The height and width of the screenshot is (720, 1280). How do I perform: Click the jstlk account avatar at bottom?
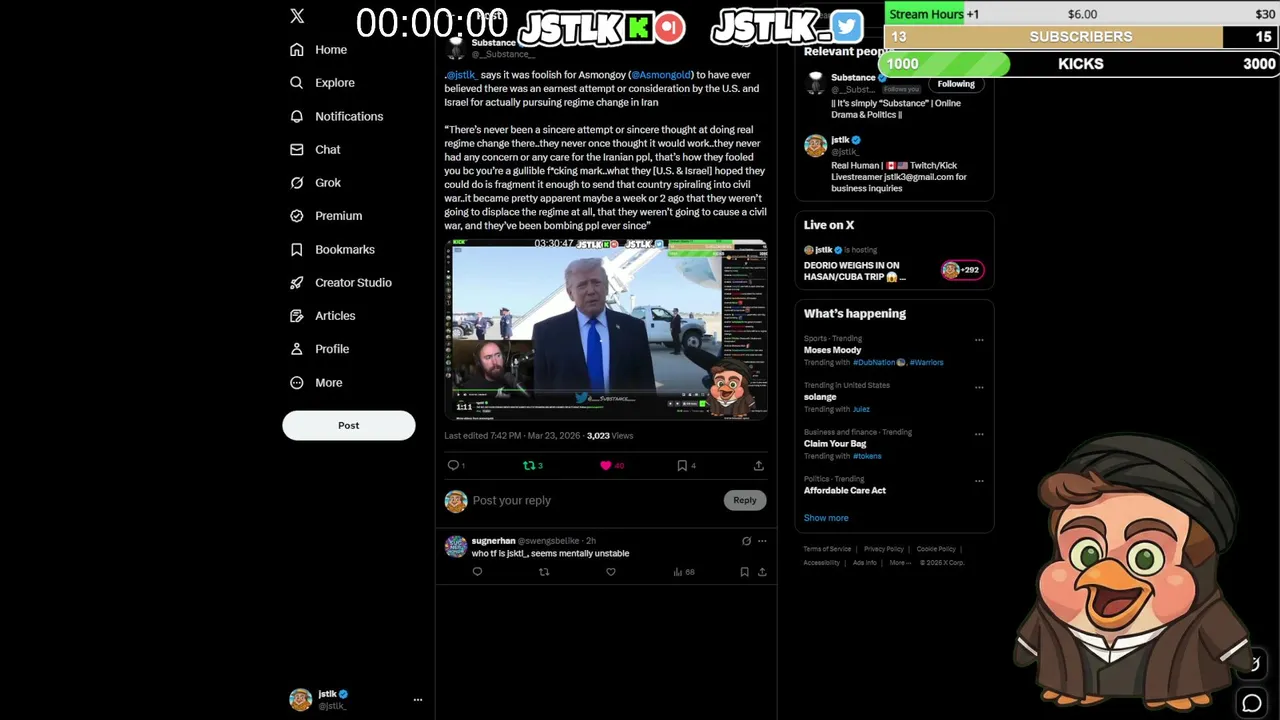tap(300, 699)
